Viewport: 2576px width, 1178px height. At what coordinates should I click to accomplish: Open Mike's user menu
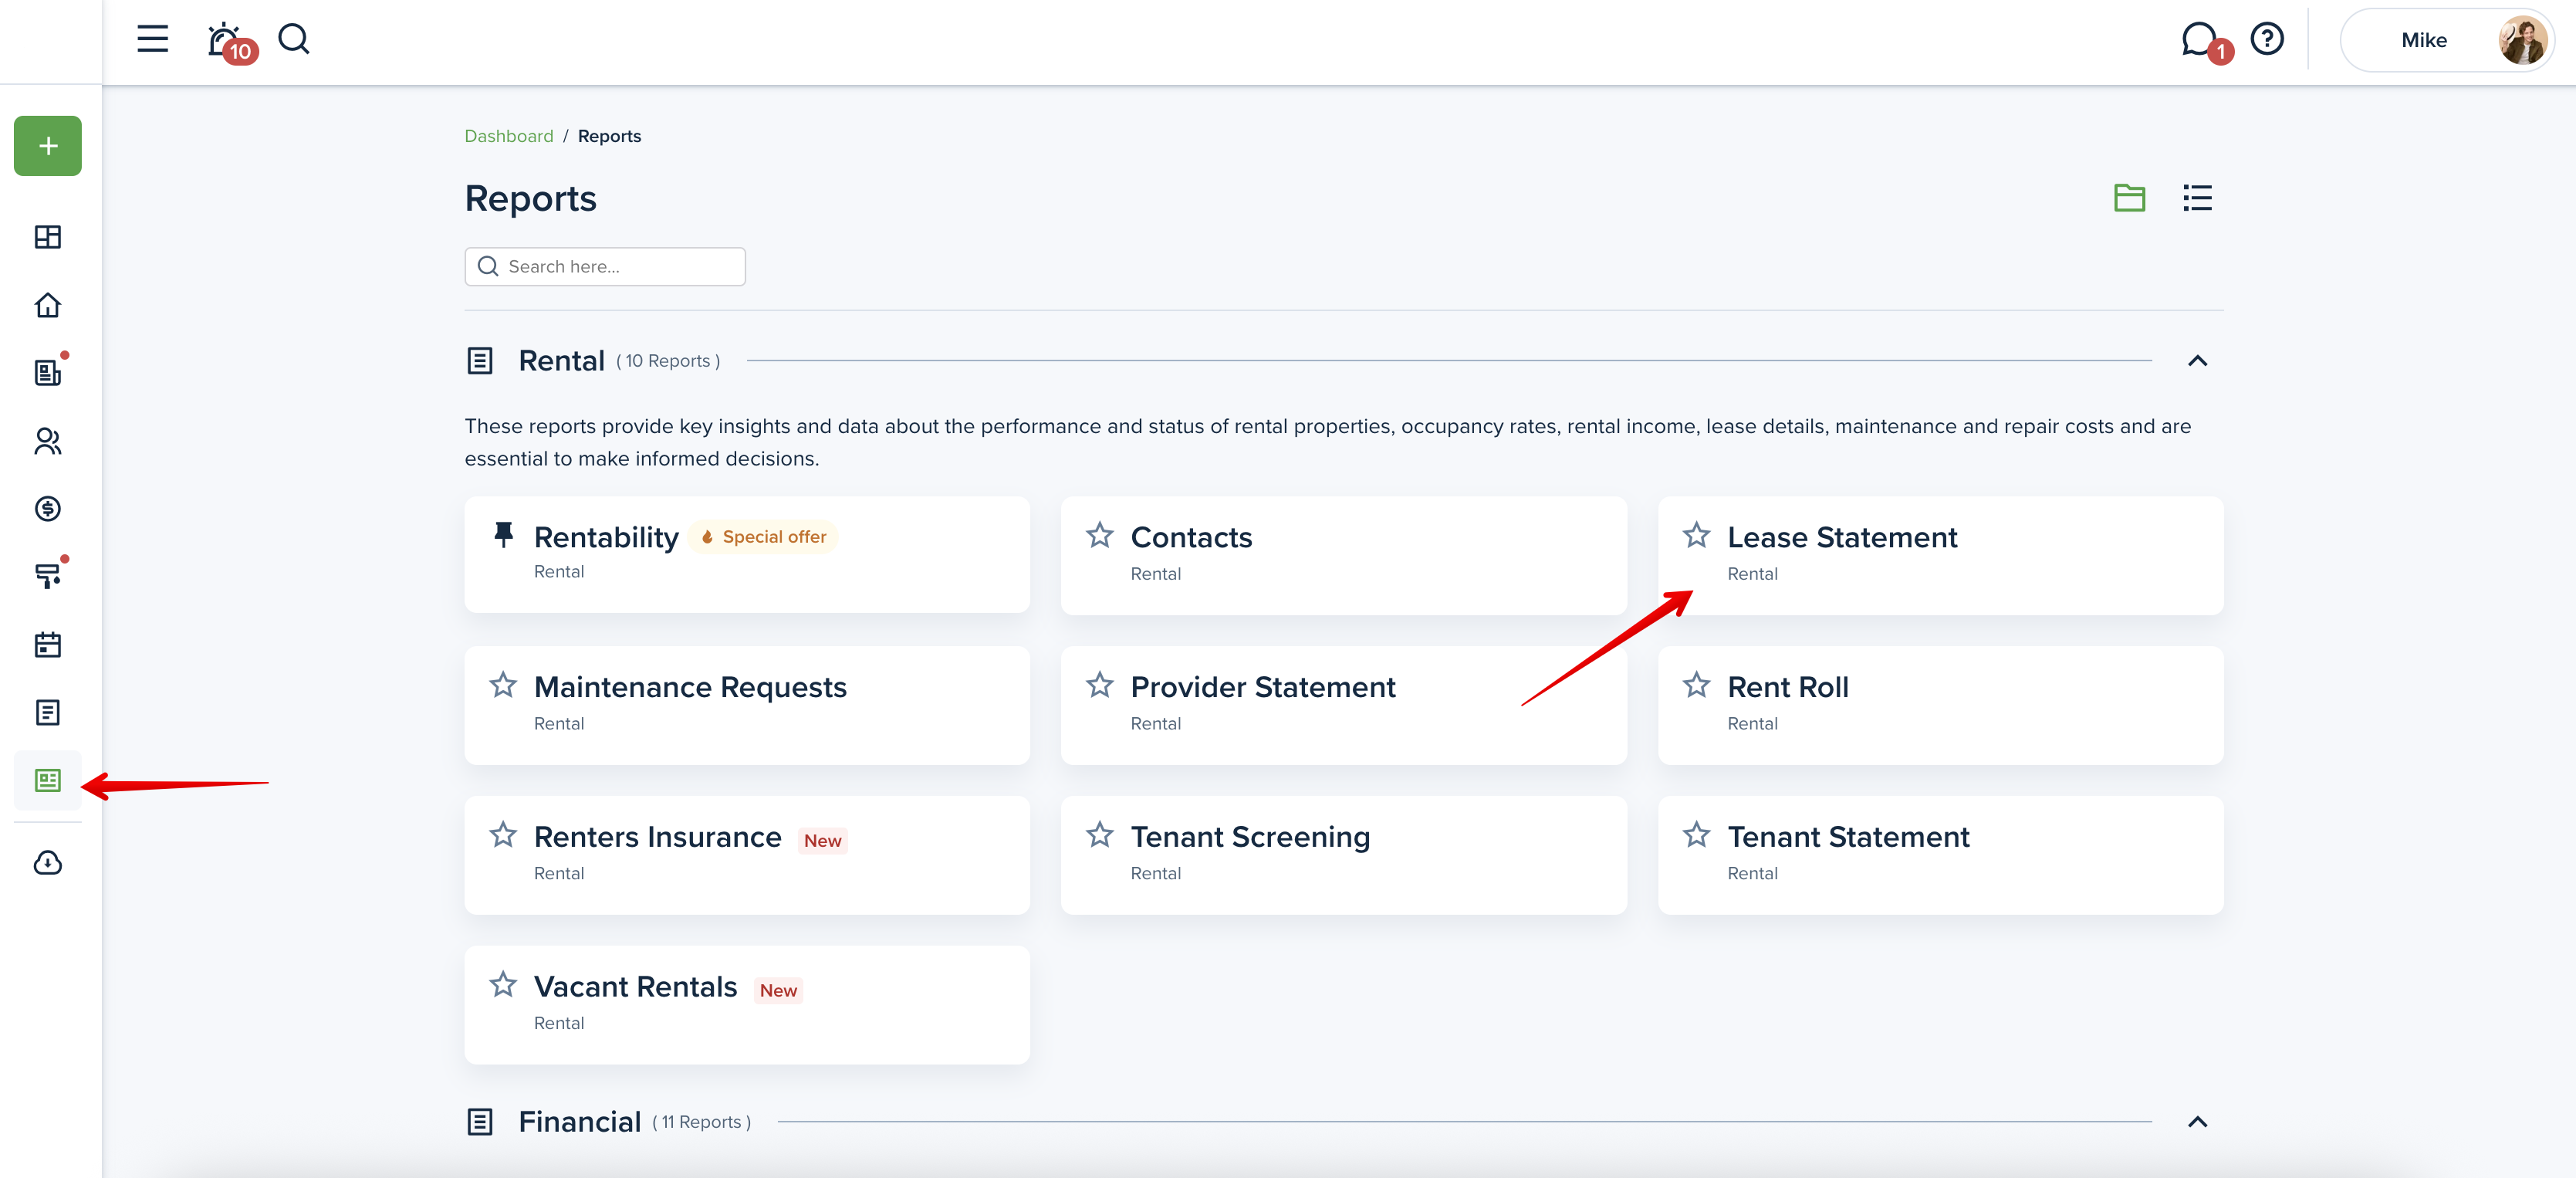(x=2446, y=40)
